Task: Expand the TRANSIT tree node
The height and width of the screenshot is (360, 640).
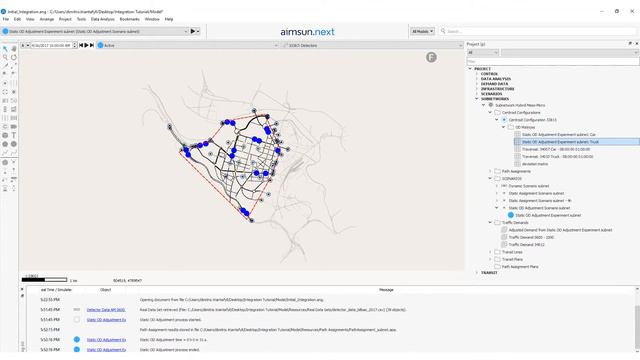Action: pos(476,273)
